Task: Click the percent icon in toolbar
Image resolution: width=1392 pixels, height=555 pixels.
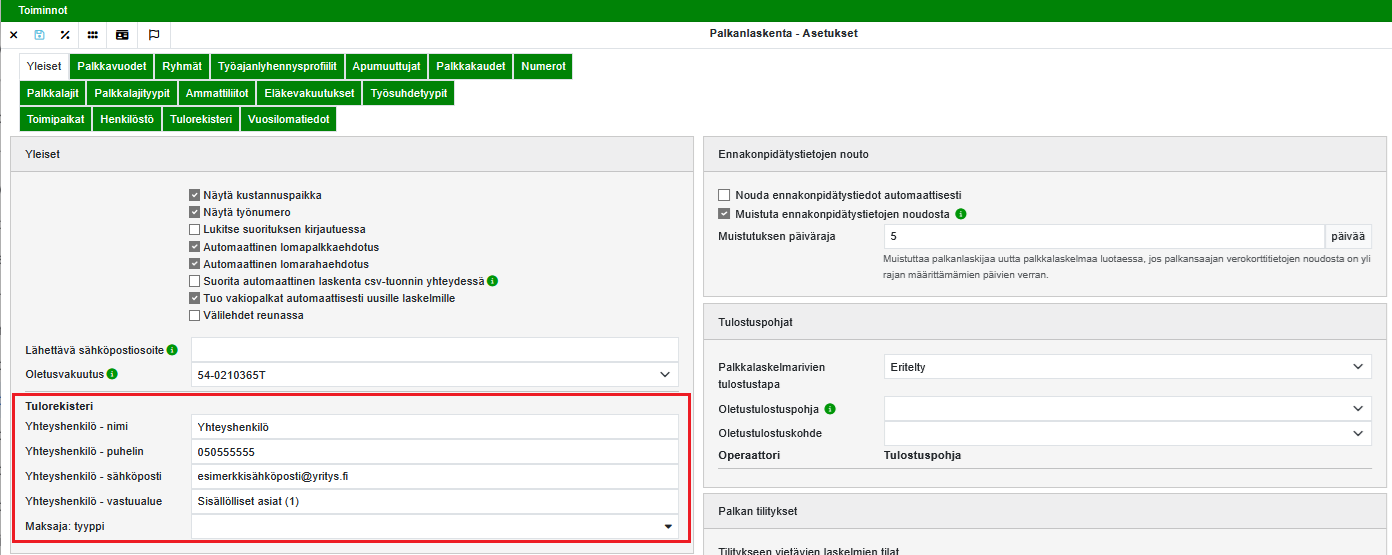Action: 65,34
